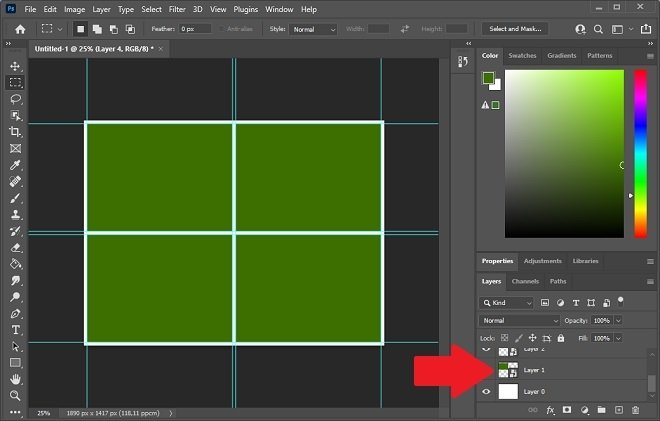The width and height of the screenshot is (660, 421).
Task: Add a layer mask
Action: (x=567, y=410)
